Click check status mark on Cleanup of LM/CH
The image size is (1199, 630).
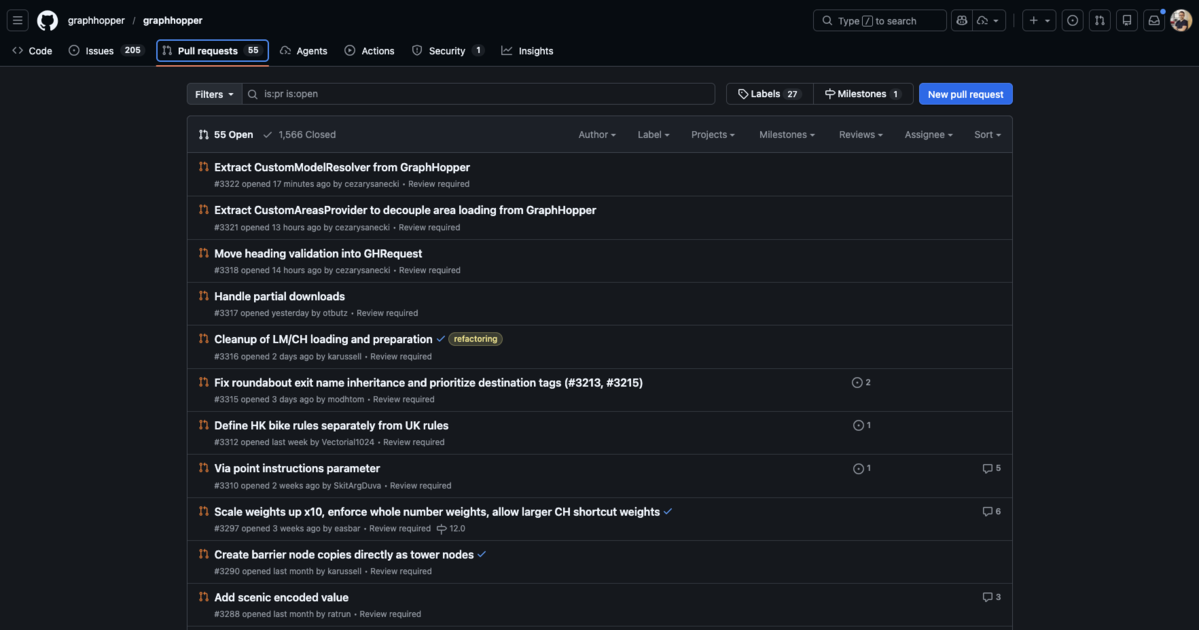pos(440,339)
